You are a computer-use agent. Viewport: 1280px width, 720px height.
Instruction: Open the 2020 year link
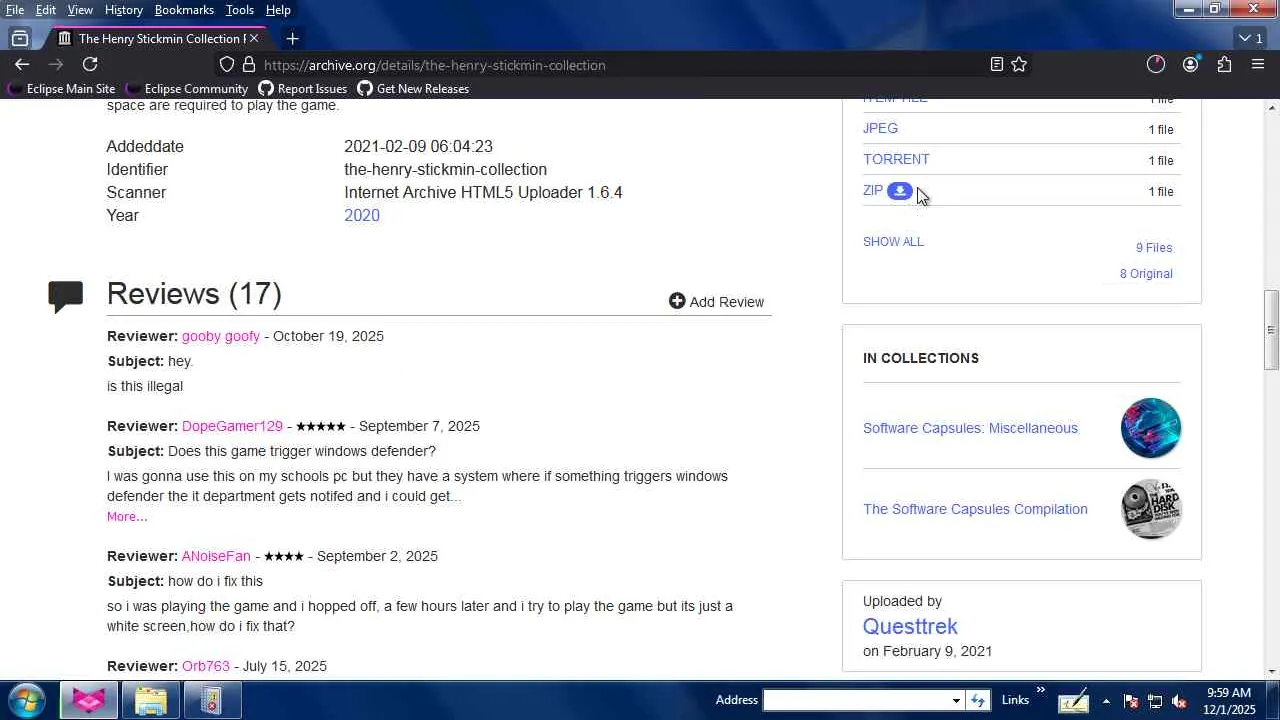click(362, 215)
